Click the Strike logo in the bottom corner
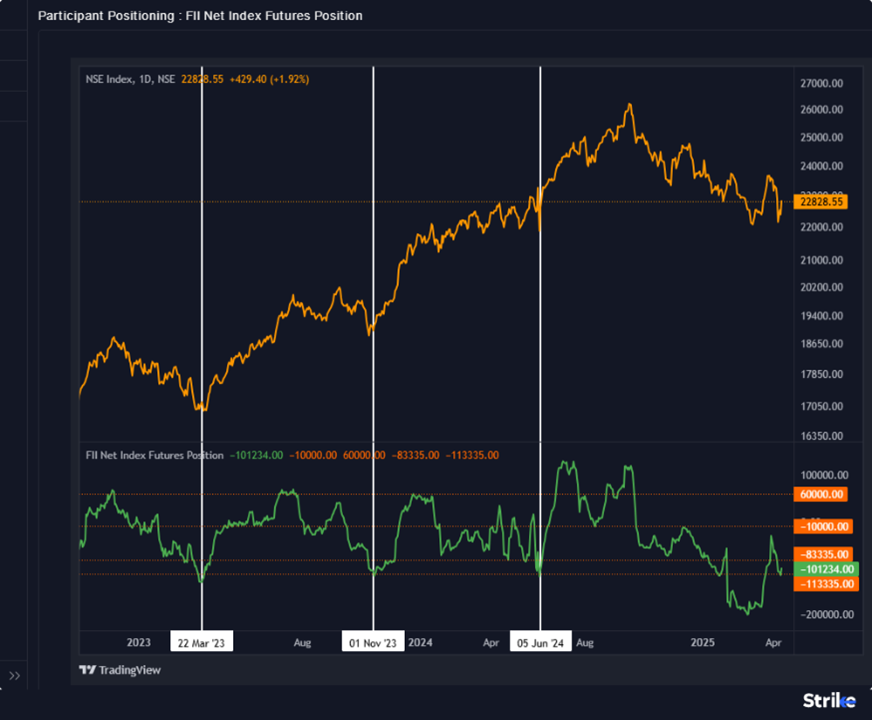Screen dimensions: 872x720 (830, 700)
